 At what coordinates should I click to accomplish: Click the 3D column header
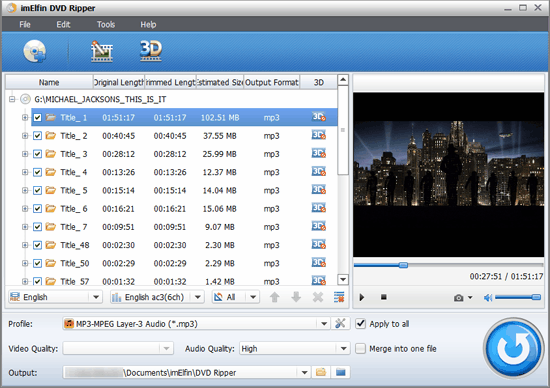(x=318, y=82)
